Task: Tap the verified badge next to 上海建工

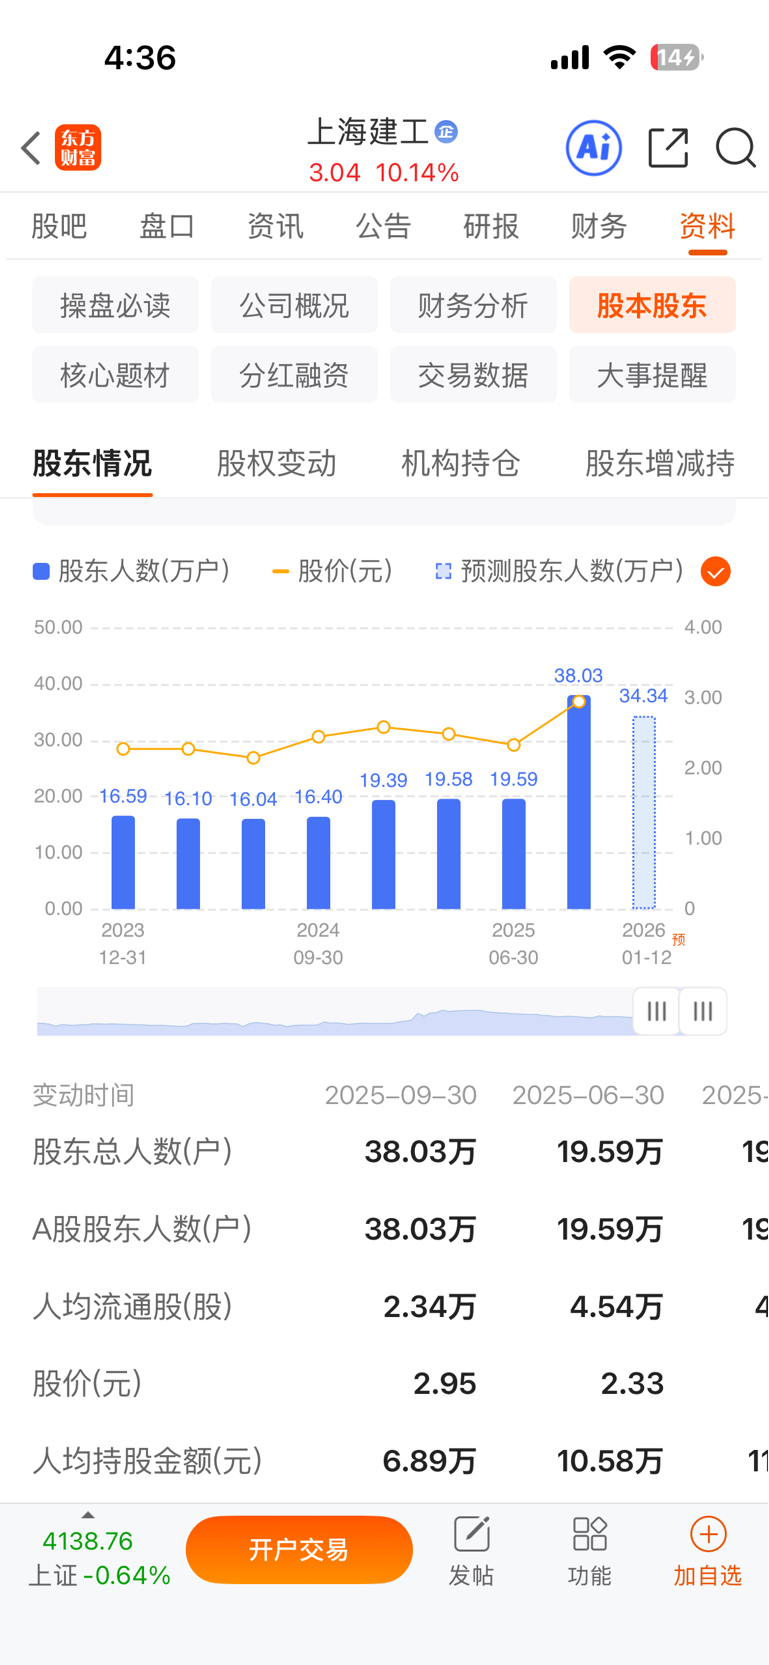Action: point(446,131)
